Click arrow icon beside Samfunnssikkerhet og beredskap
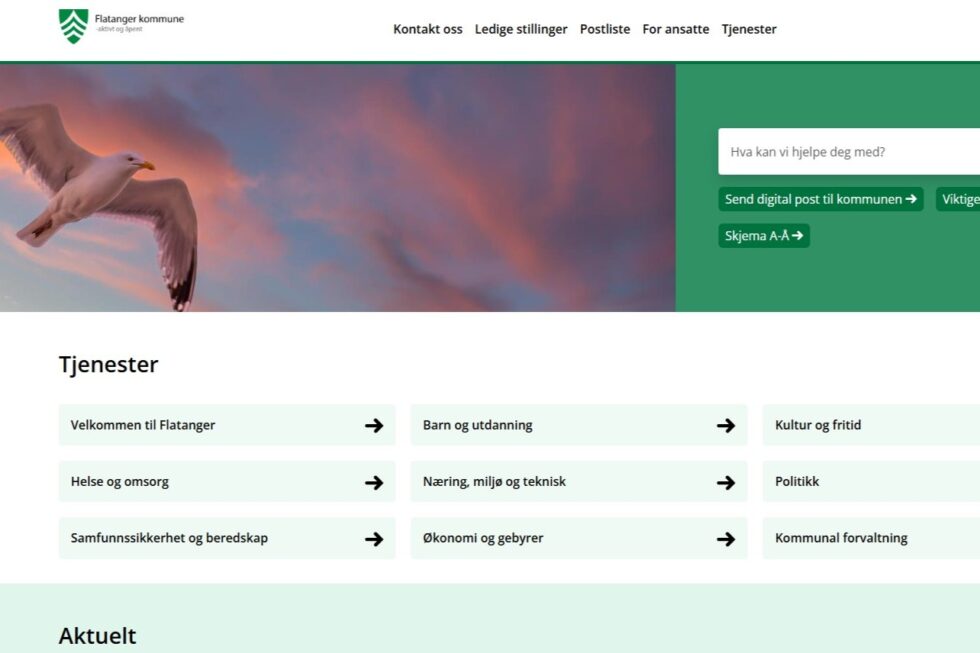 (374, 539)
